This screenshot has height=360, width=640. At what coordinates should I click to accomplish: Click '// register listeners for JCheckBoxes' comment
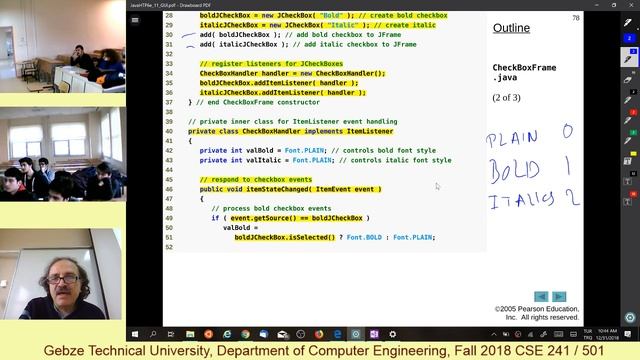tap(271, 64)
